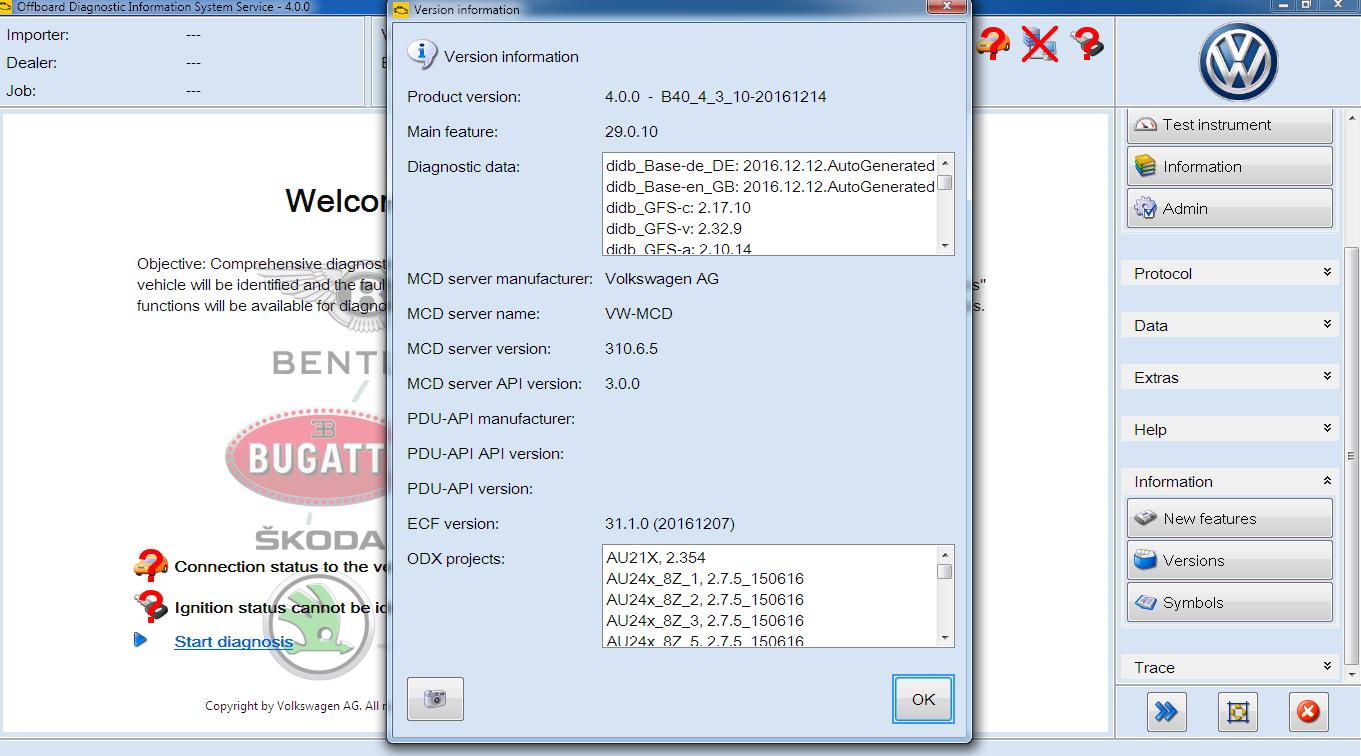
Task: Click the blue info icon in dialog
Action: click(x=422, y=55)
